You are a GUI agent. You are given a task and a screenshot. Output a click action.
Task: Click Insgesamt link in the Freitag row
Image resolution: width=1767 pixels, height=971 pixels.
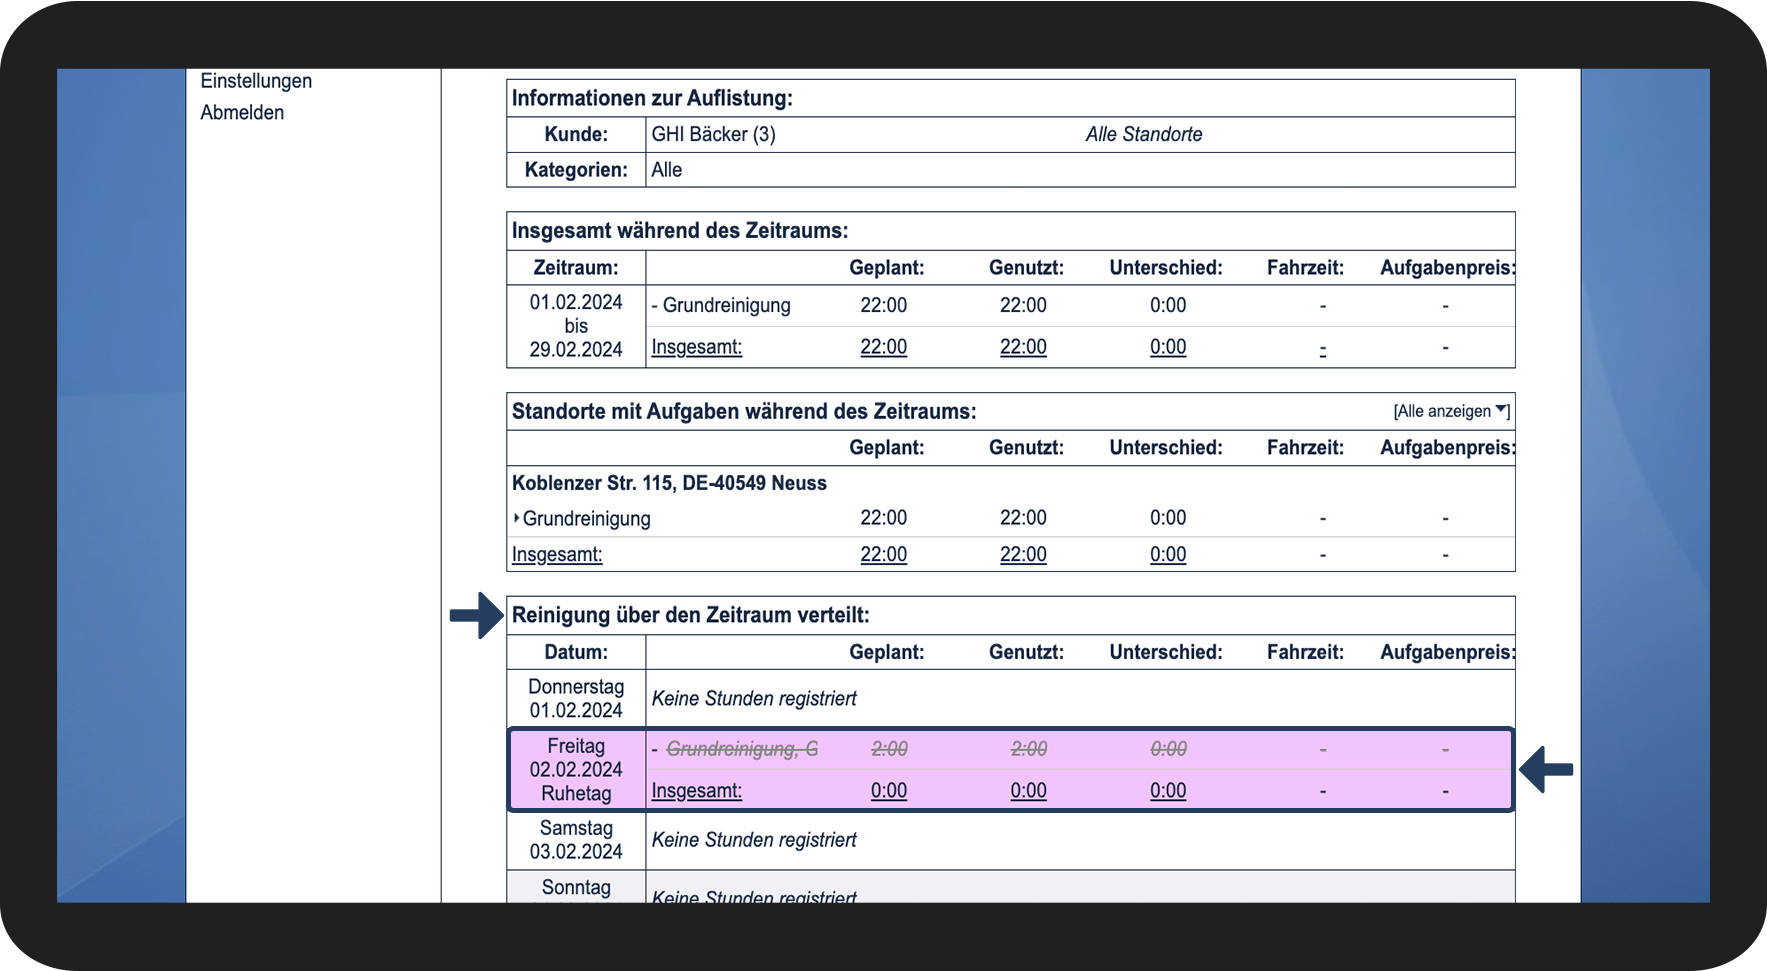coord(696,791)
